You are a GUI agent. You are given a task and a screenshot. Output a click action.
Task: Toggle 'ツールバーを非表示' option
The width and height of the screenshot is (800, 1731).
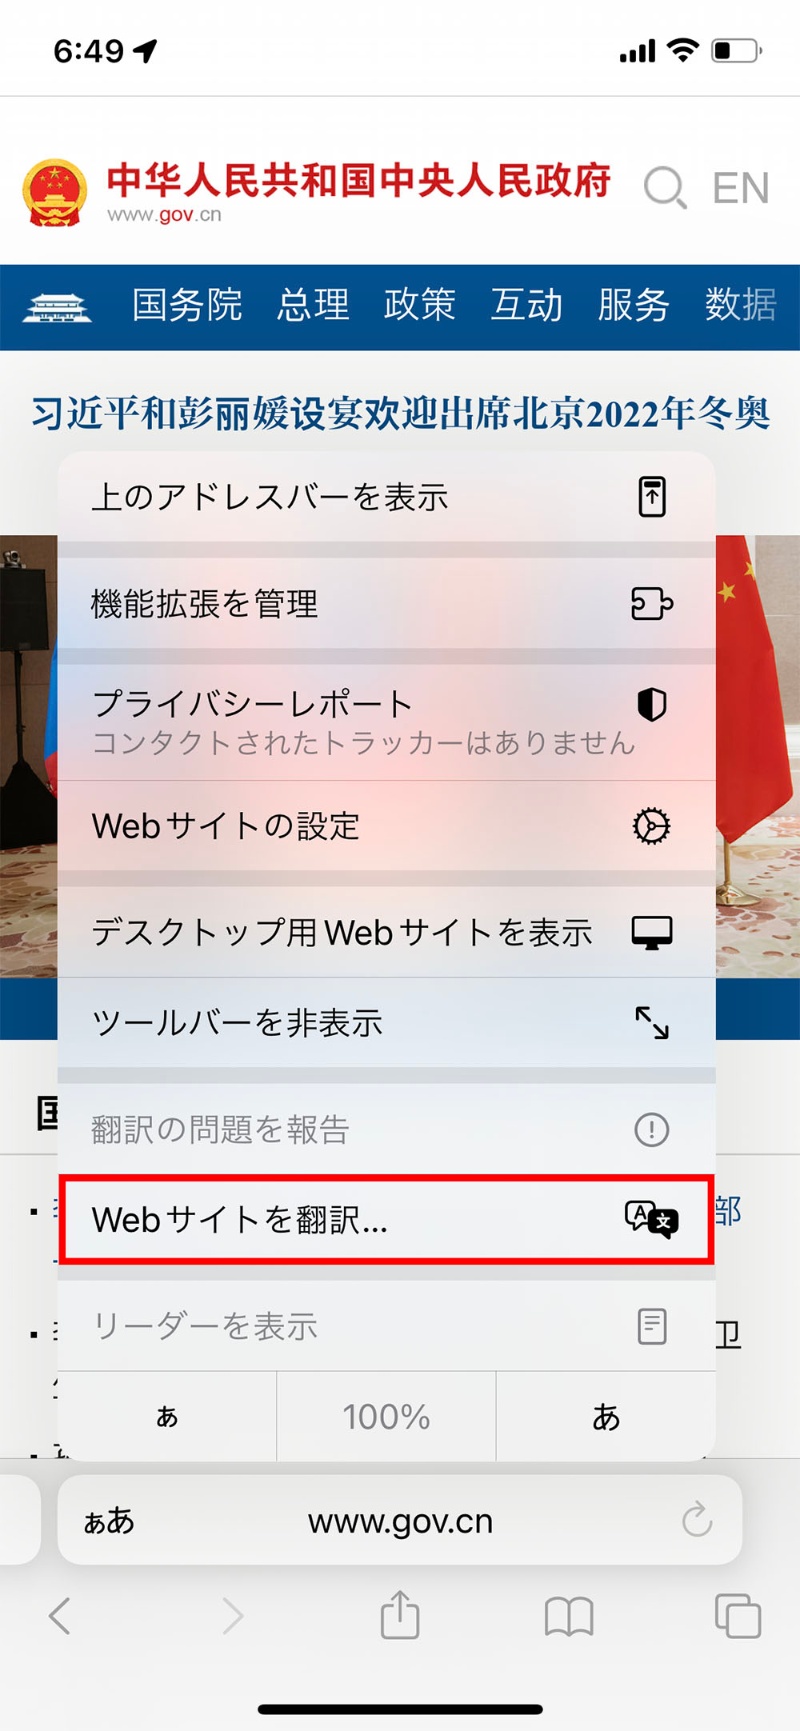[386, 1022]
